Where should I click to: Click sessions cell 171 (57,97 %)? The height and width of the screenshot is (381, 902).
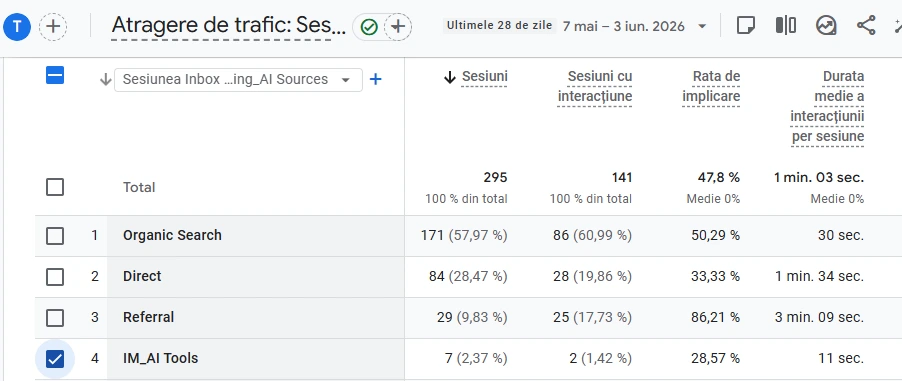[464, 235]
